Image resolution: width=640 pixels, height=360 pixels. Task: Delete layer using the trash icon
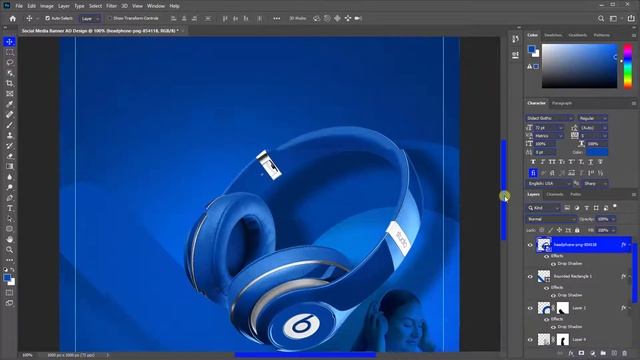[624, 353]
